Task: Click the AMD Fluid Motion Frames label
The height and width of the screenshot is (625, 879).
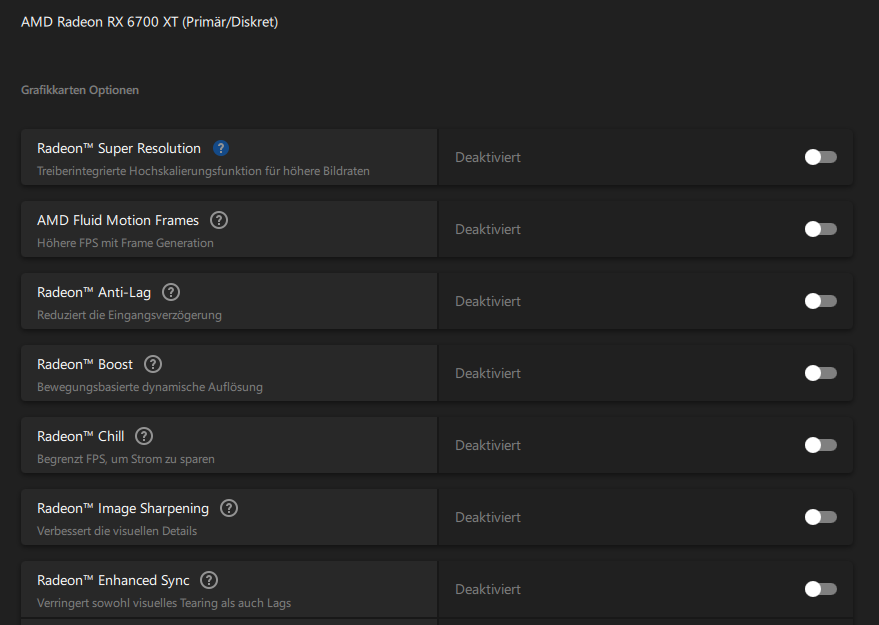Action: (x=118, y=220)
